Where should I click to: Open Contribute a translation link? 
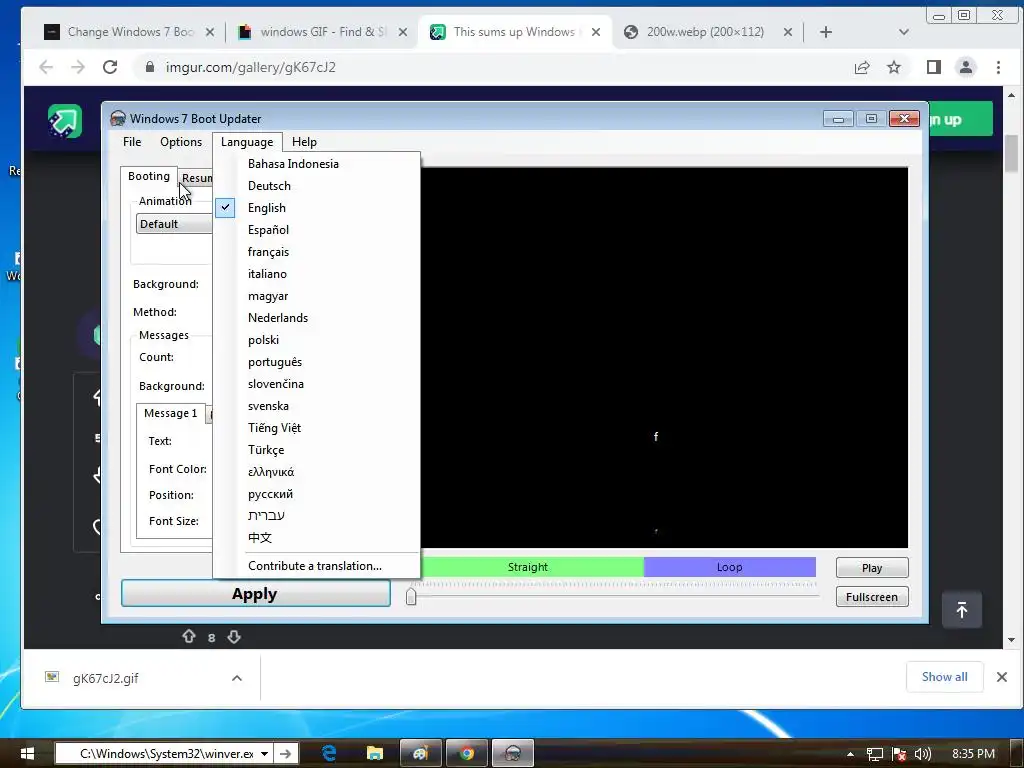click(317, 566)
